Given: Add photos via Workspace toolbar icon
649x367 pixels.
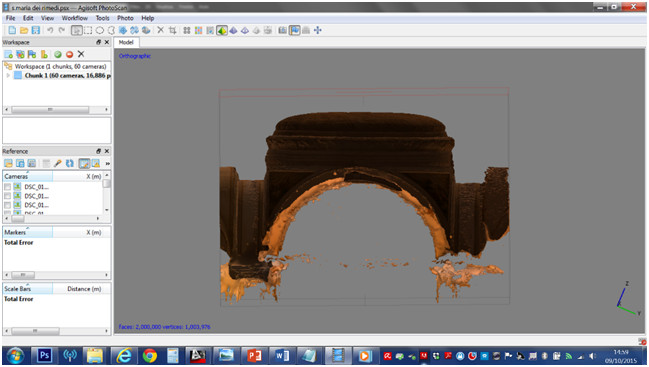Looking at the screenshot, I should pyautogui.click(x=20, y=54).
